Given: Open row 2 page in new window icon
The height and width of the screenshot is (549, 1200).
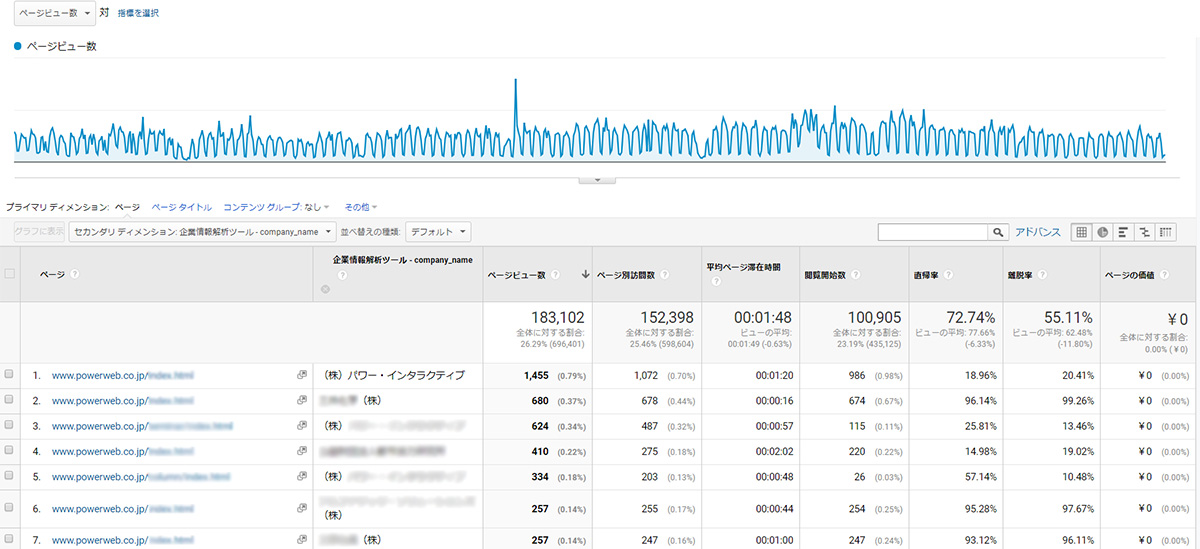Looking at the screenshot, I should [x=301, y=400].
